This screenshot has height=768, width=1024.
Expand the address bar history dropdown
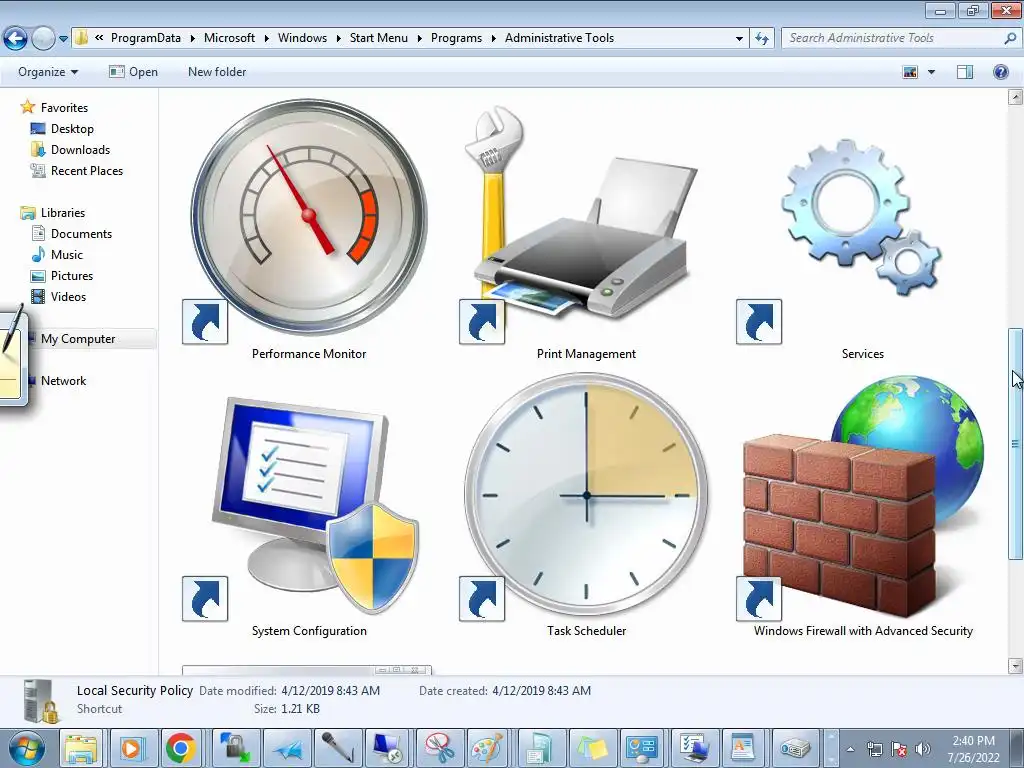click(739, 39)
